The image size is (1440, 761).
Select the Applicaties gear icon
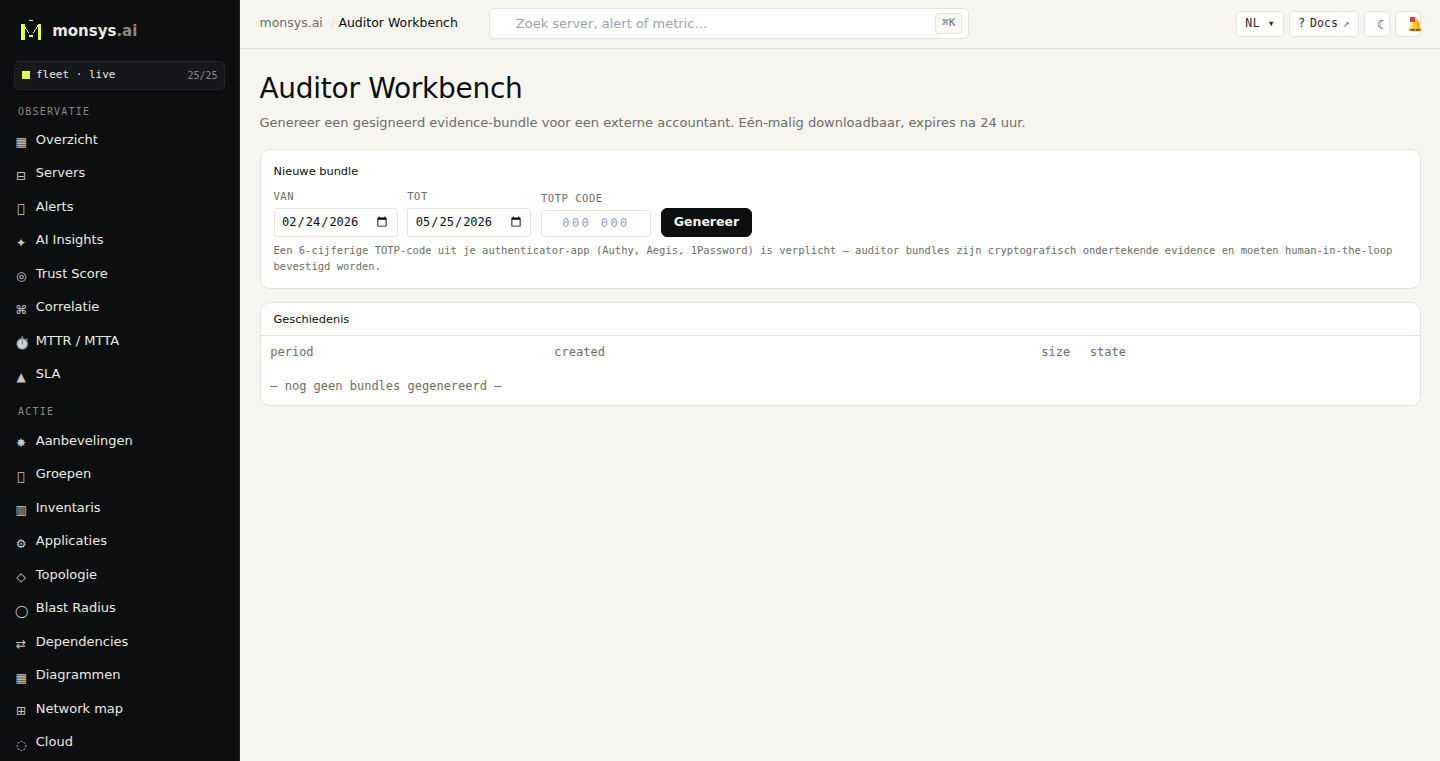coord(21,542)
